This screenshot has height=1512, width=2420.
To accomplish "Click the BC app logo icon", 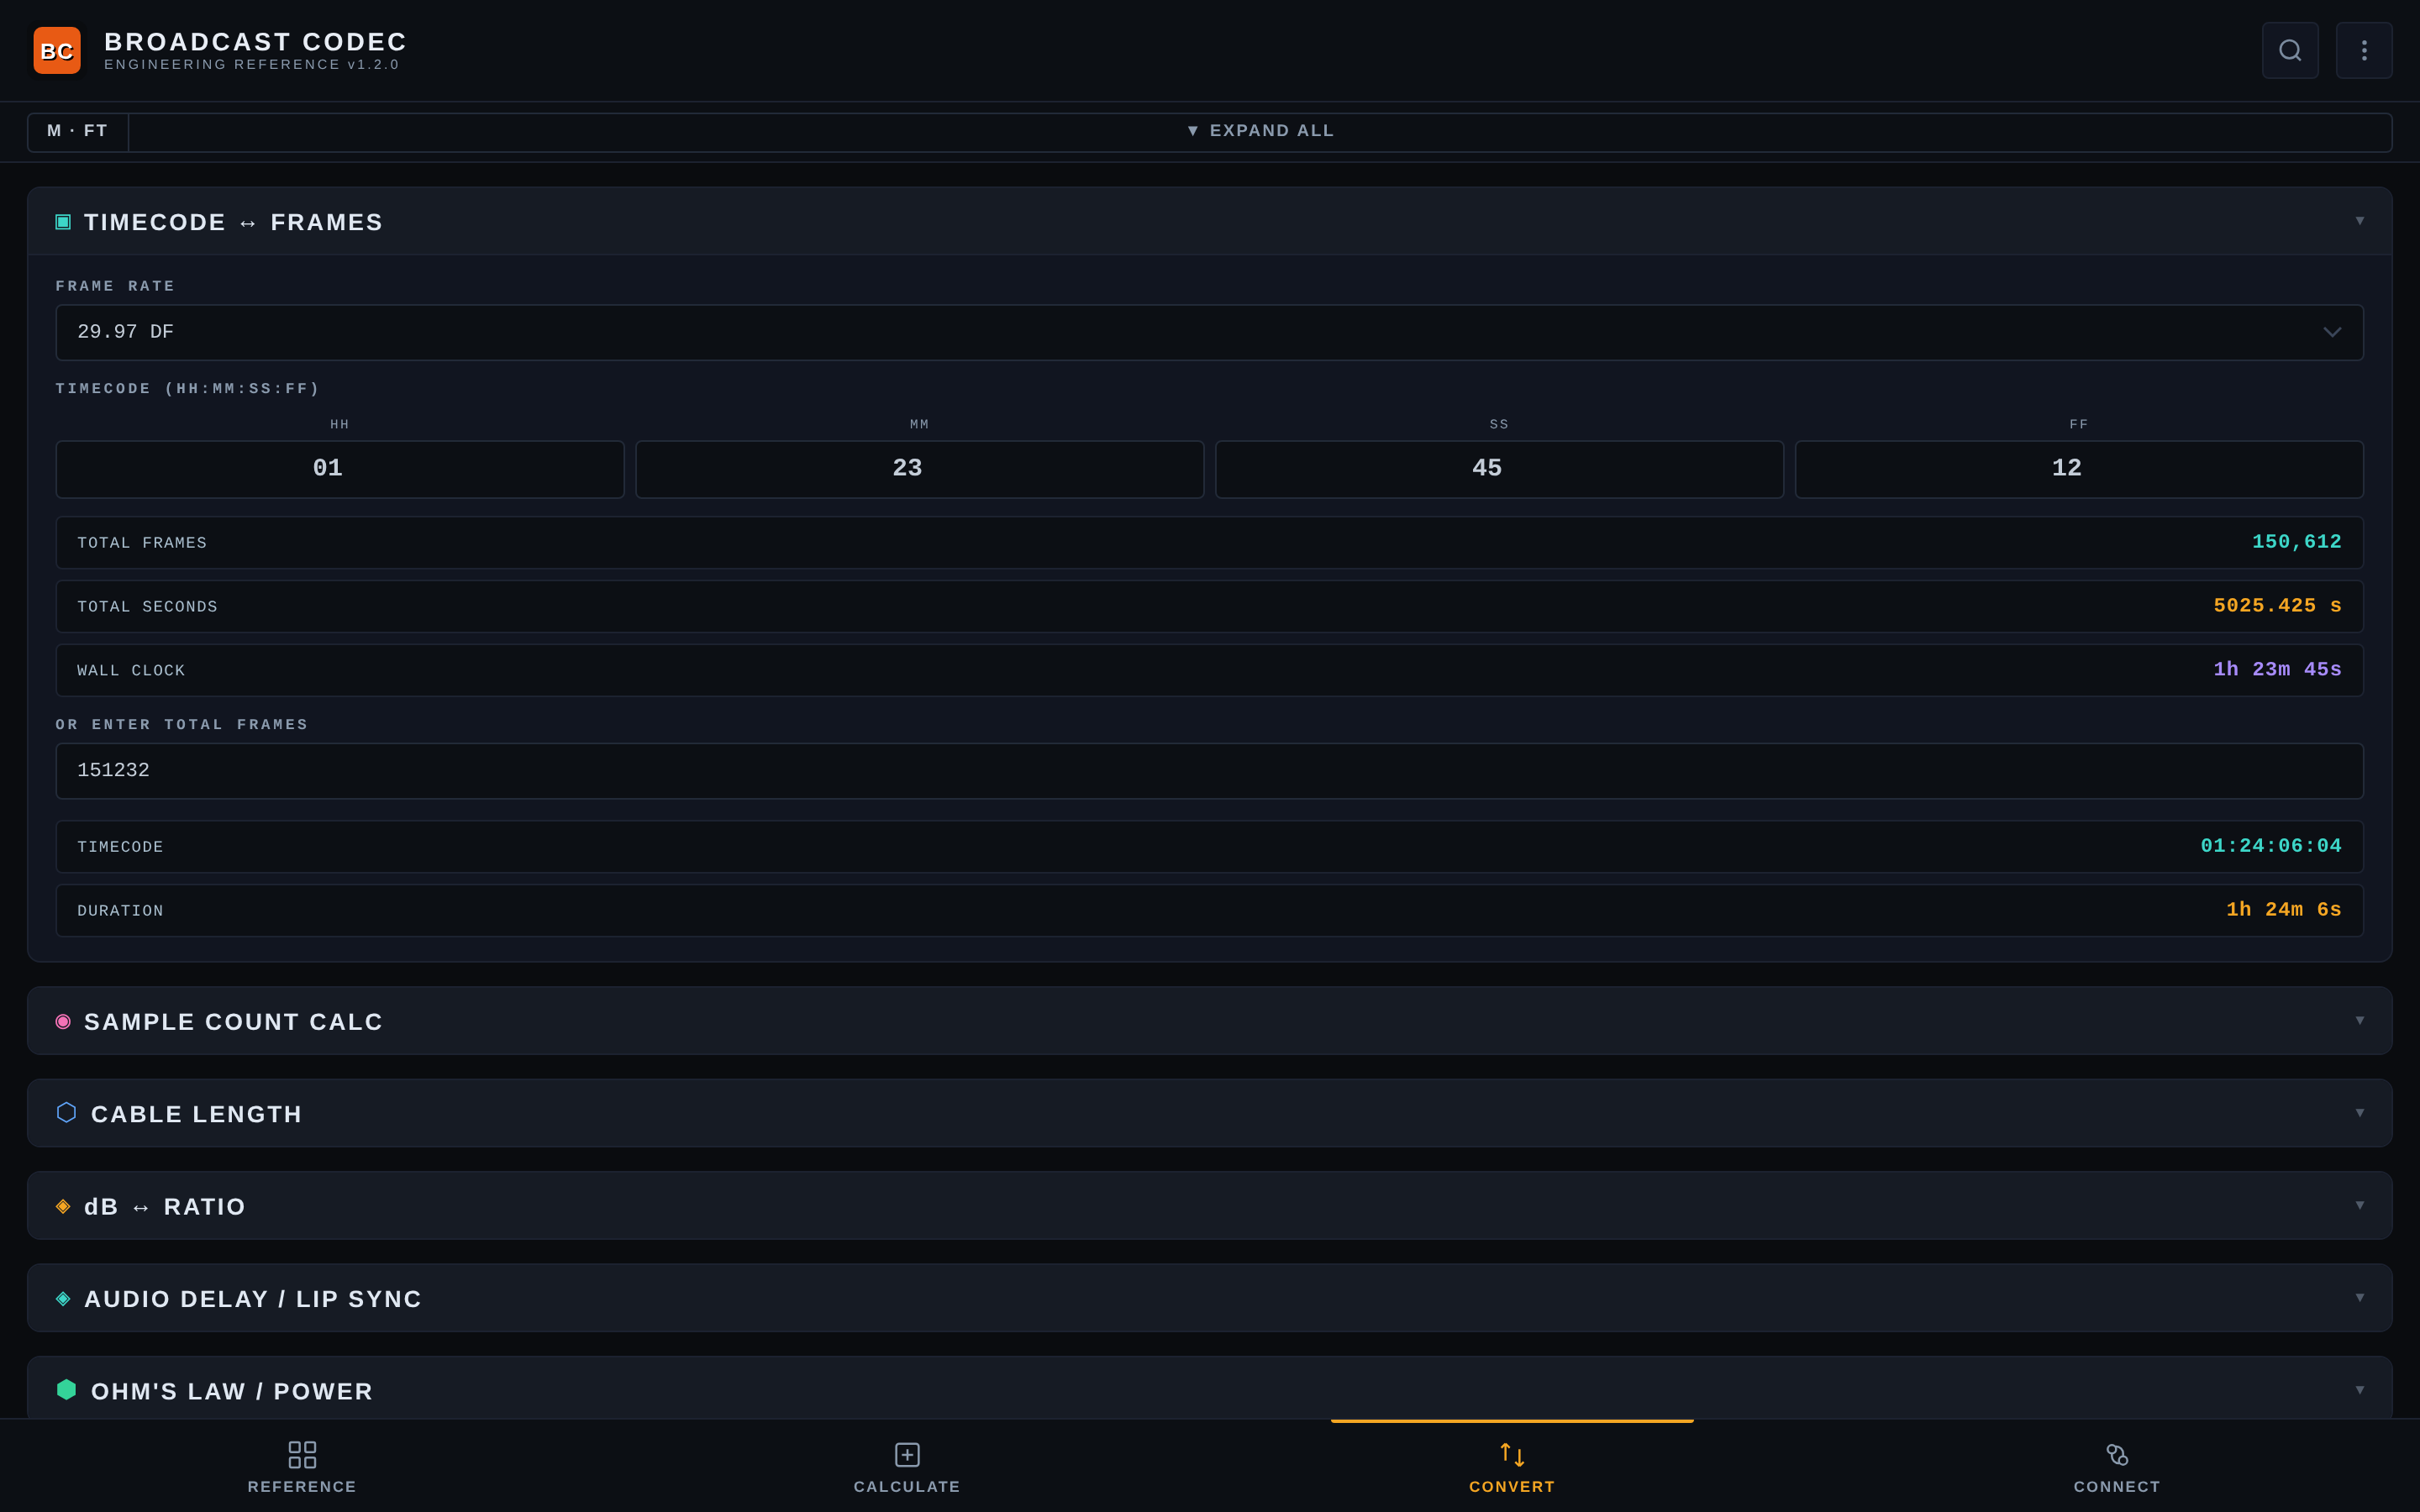I will click(x=57, y=50).
